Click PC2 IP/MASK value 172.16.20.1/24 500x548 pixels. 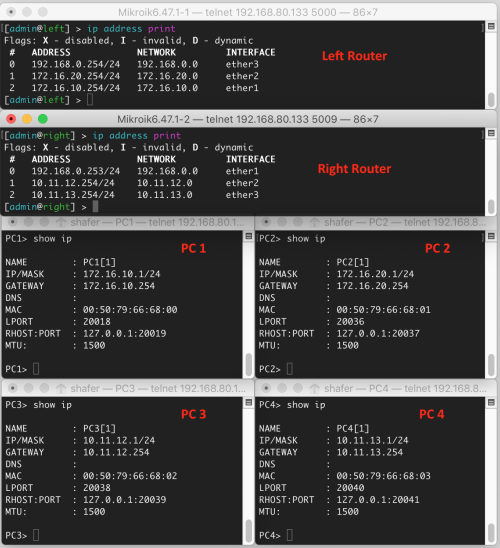(x=375, y=274)
